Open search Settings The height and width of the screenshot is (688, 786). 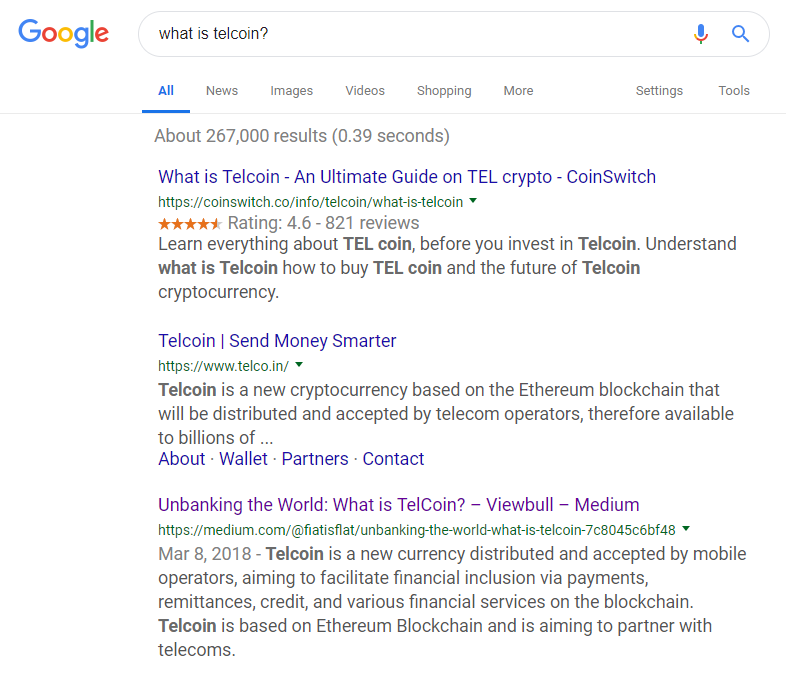click(659, 91)
